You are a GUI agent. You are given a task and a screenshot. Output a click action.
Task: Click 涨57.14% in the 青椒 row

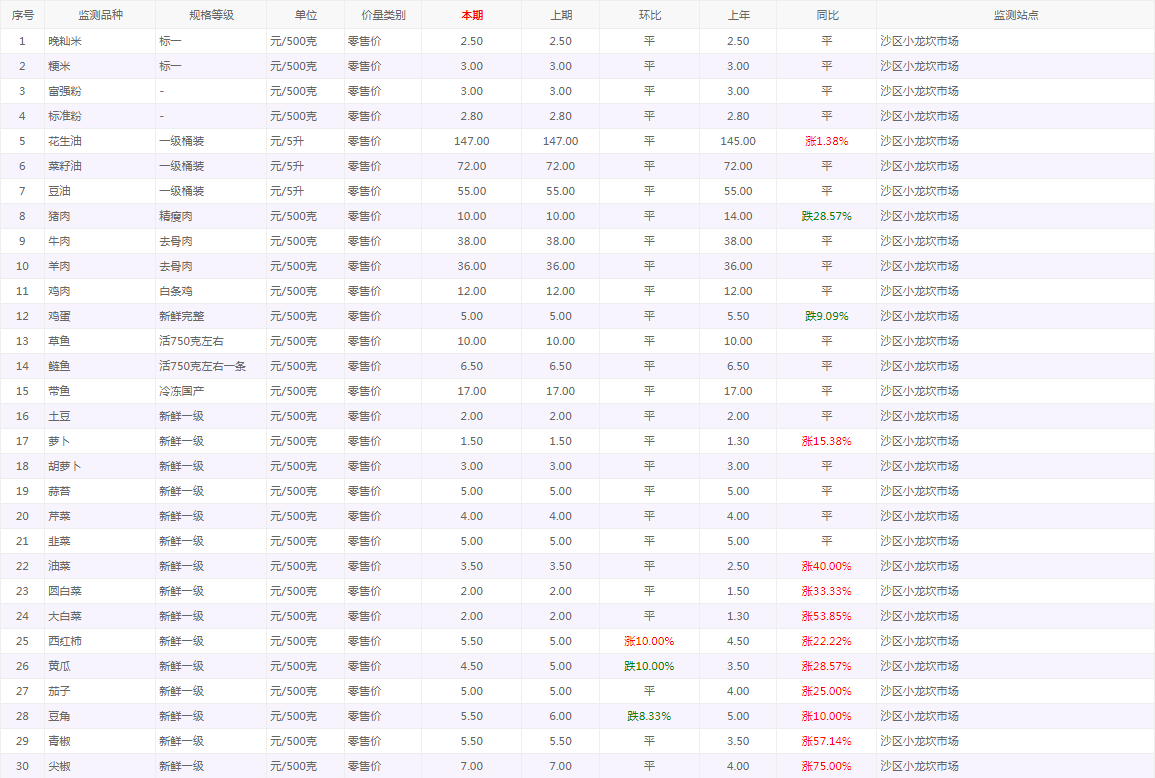(x=827, y=741)
